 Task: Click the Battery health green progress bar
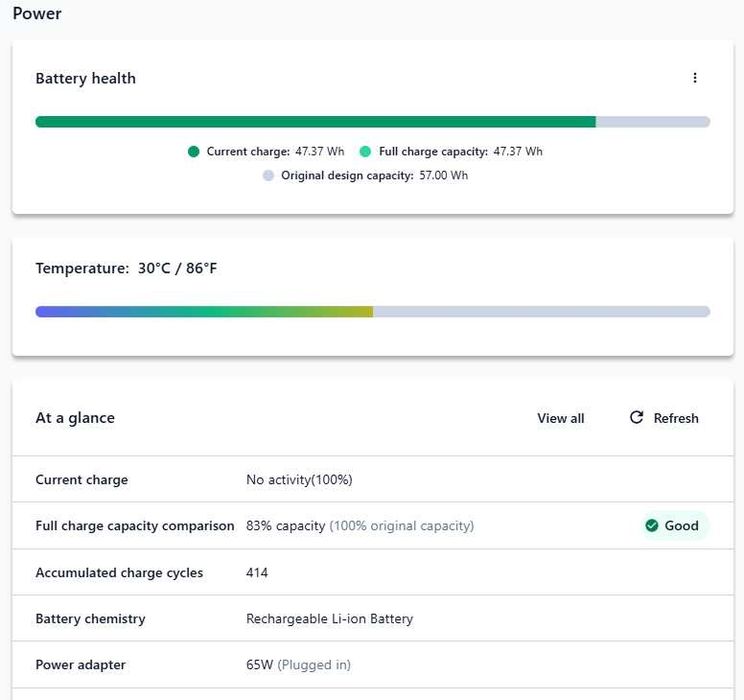click(315, 122)
